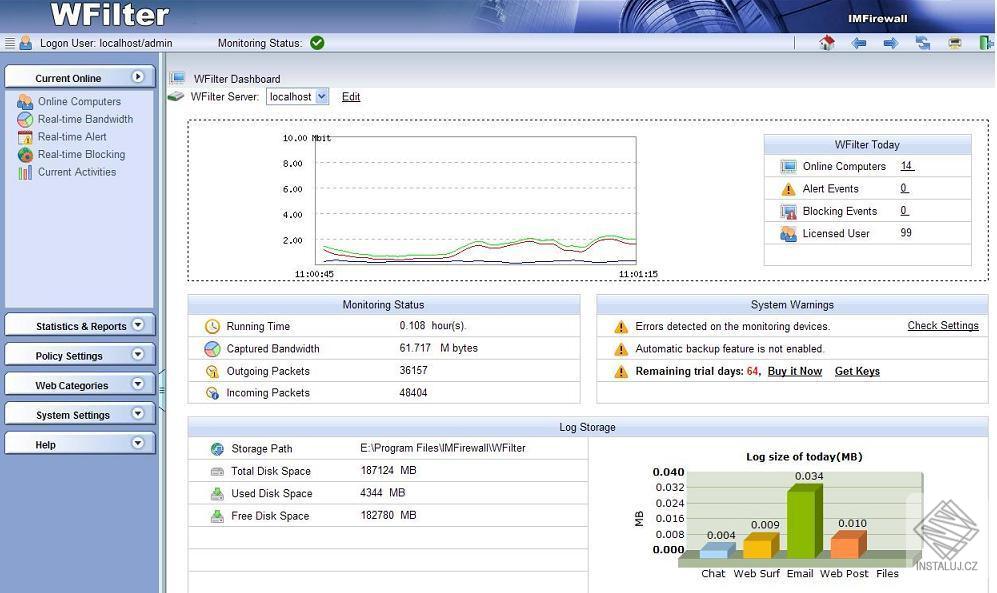
Task: Click the Online Computers icon in WFilter Today
Action: pyautogui.click(x=788, y=167)
